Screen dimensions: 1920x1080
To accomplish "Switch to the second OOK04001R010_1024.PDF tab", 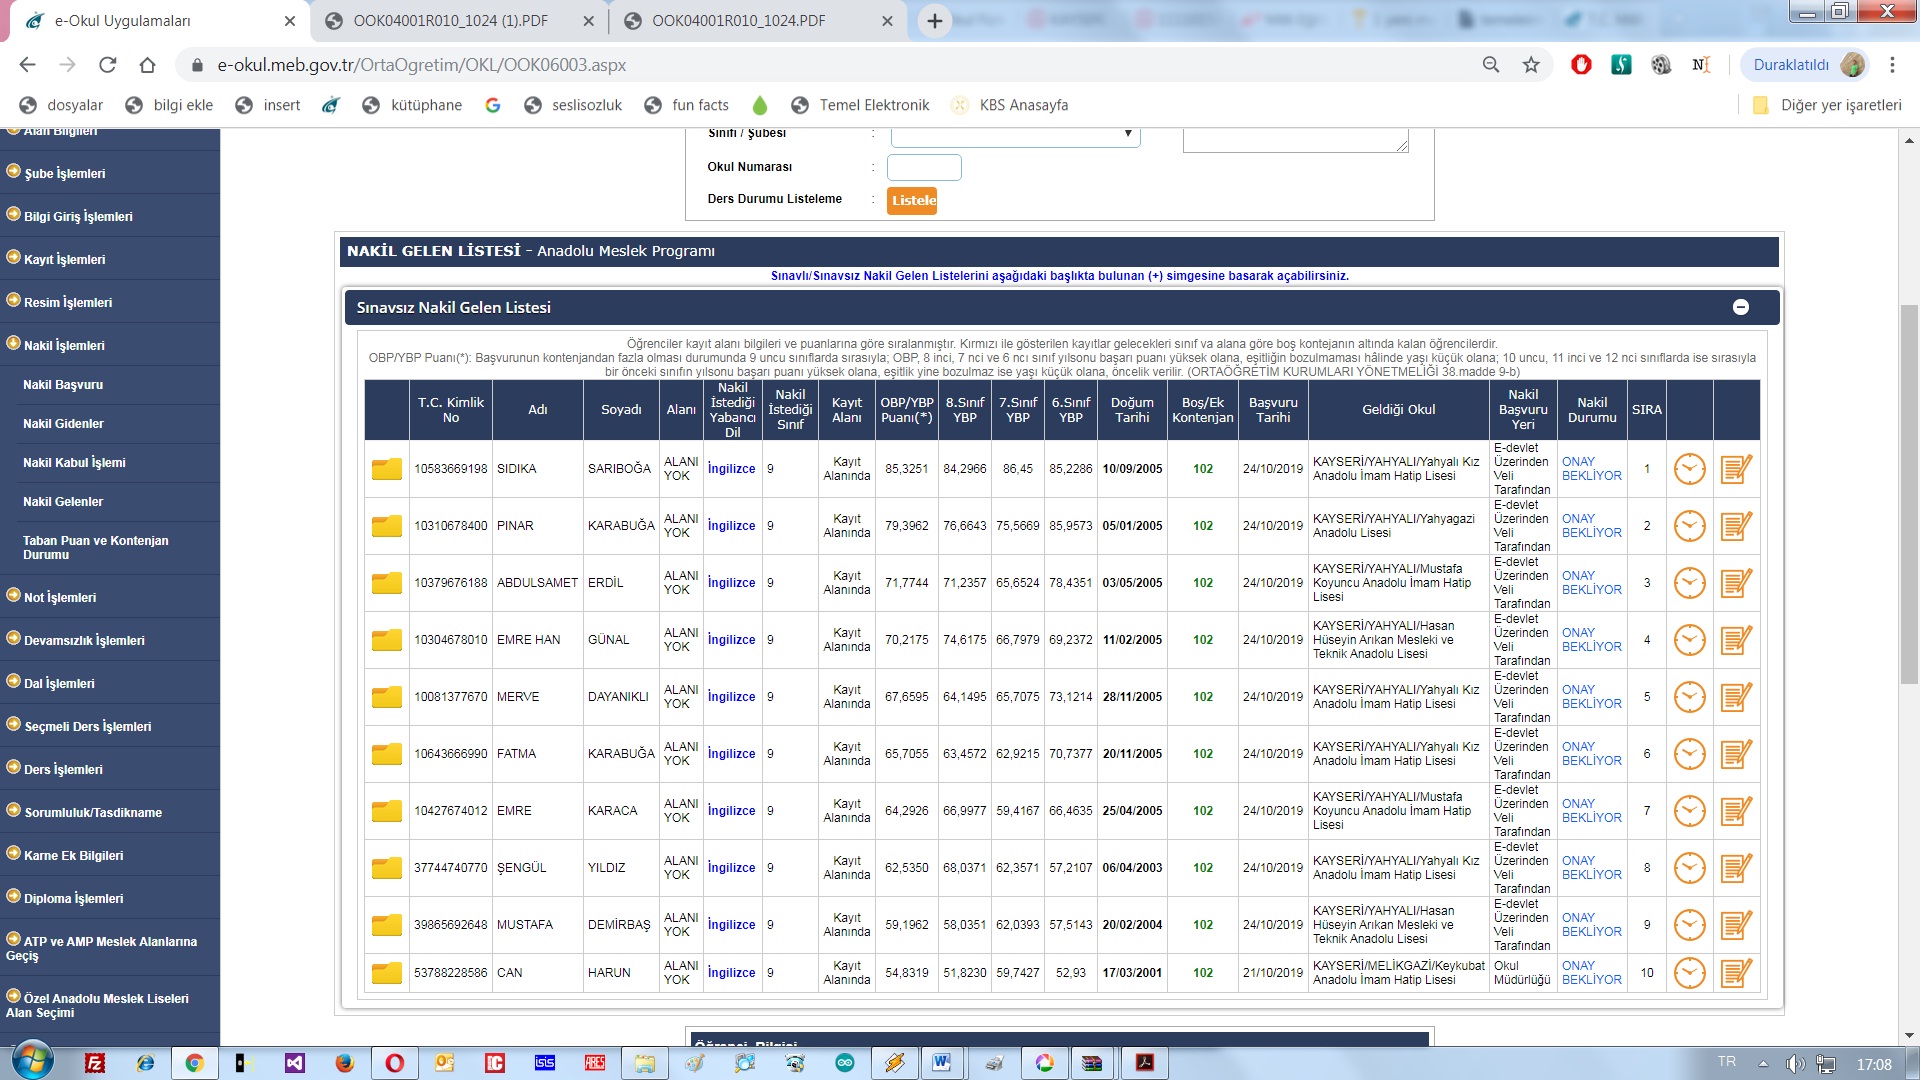I will (738, 21).
